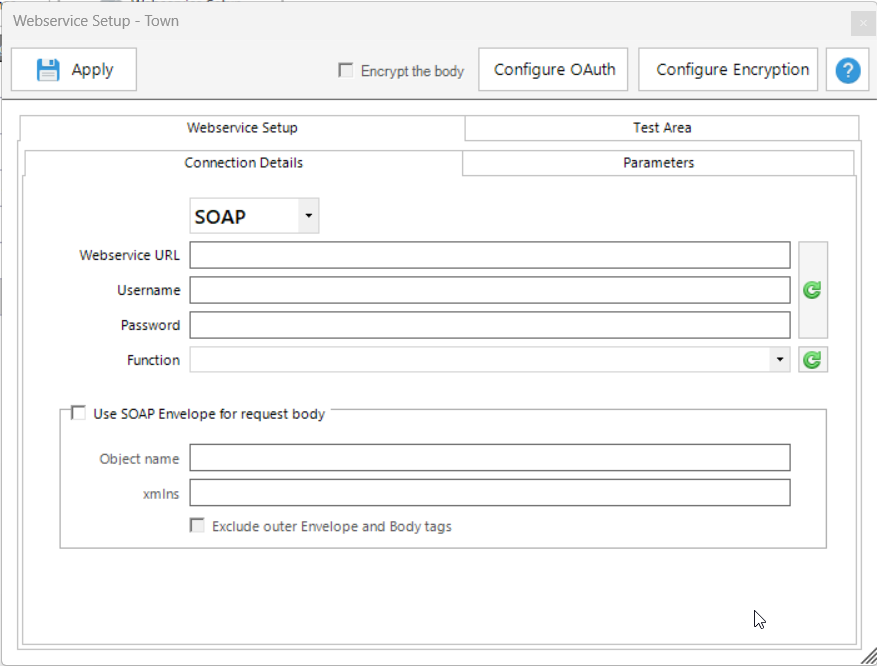Click the Password input box
877x666 pixels.
(490, 325)
